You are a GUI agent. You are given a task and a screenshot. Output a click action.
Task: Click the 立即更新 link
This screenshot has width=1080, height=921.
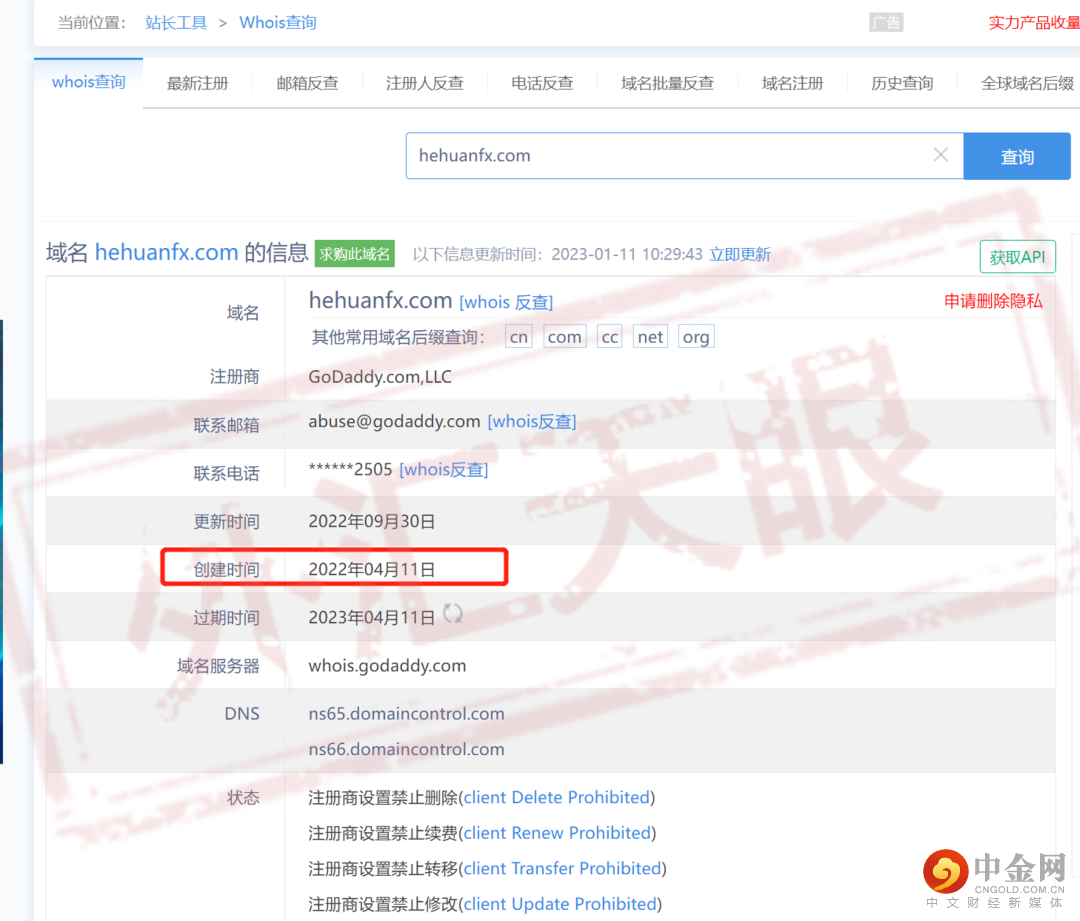tap(740, 254)
